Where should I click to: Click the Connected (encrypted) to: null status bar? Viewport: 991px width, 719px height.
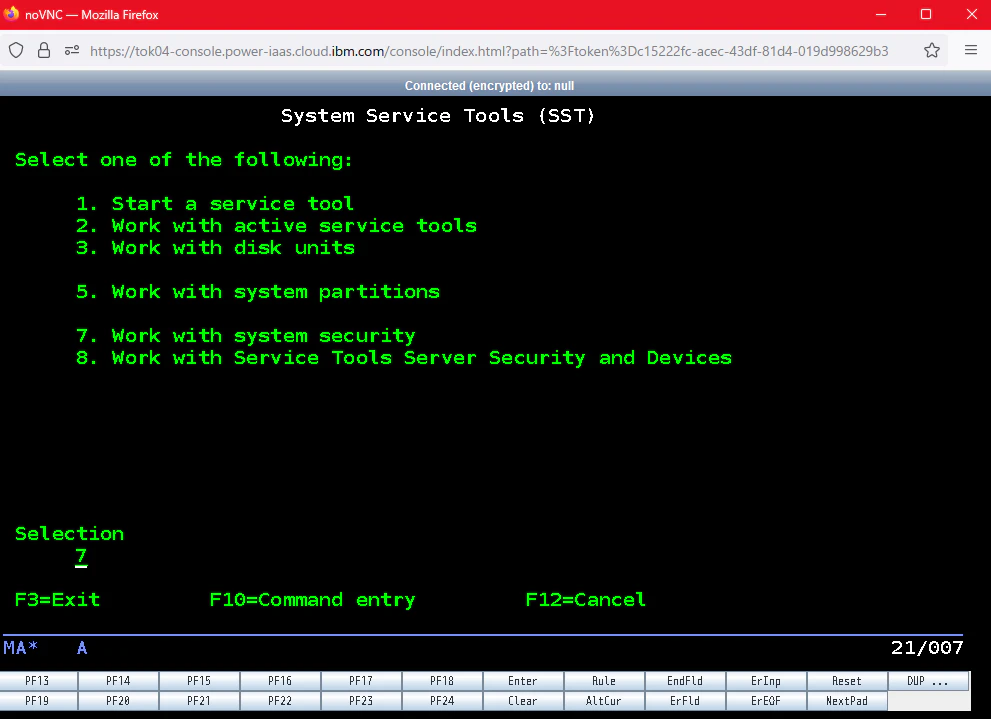click(489, 86)
